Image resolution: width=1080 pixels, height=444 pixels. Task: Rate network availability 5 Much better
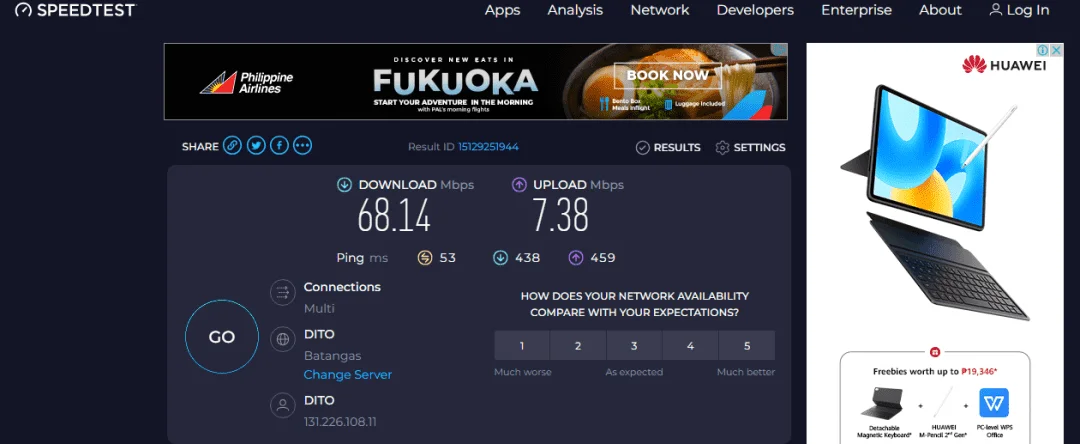tap(747, 346)
